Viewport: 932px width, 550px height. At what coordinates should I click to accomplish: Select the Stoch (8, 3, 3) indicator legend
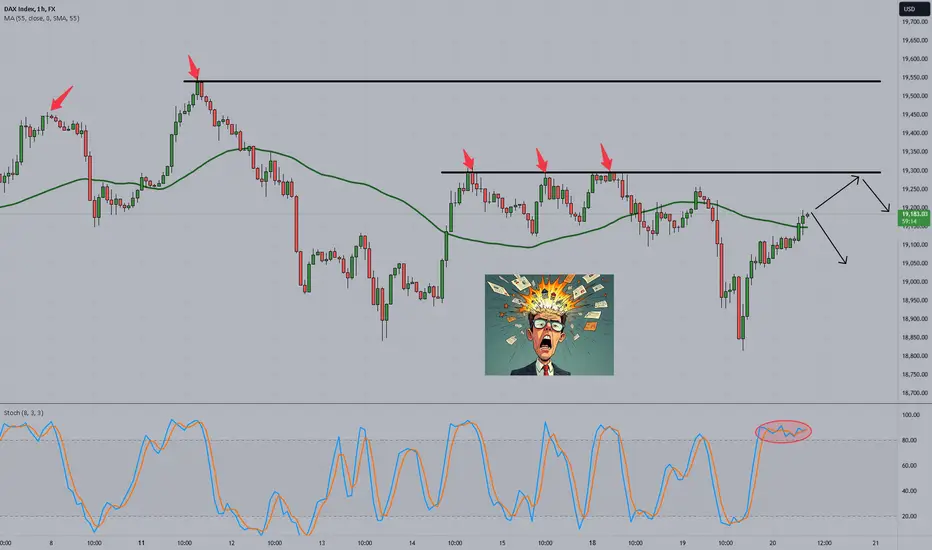pyautogui.click(x=23, y=413)
